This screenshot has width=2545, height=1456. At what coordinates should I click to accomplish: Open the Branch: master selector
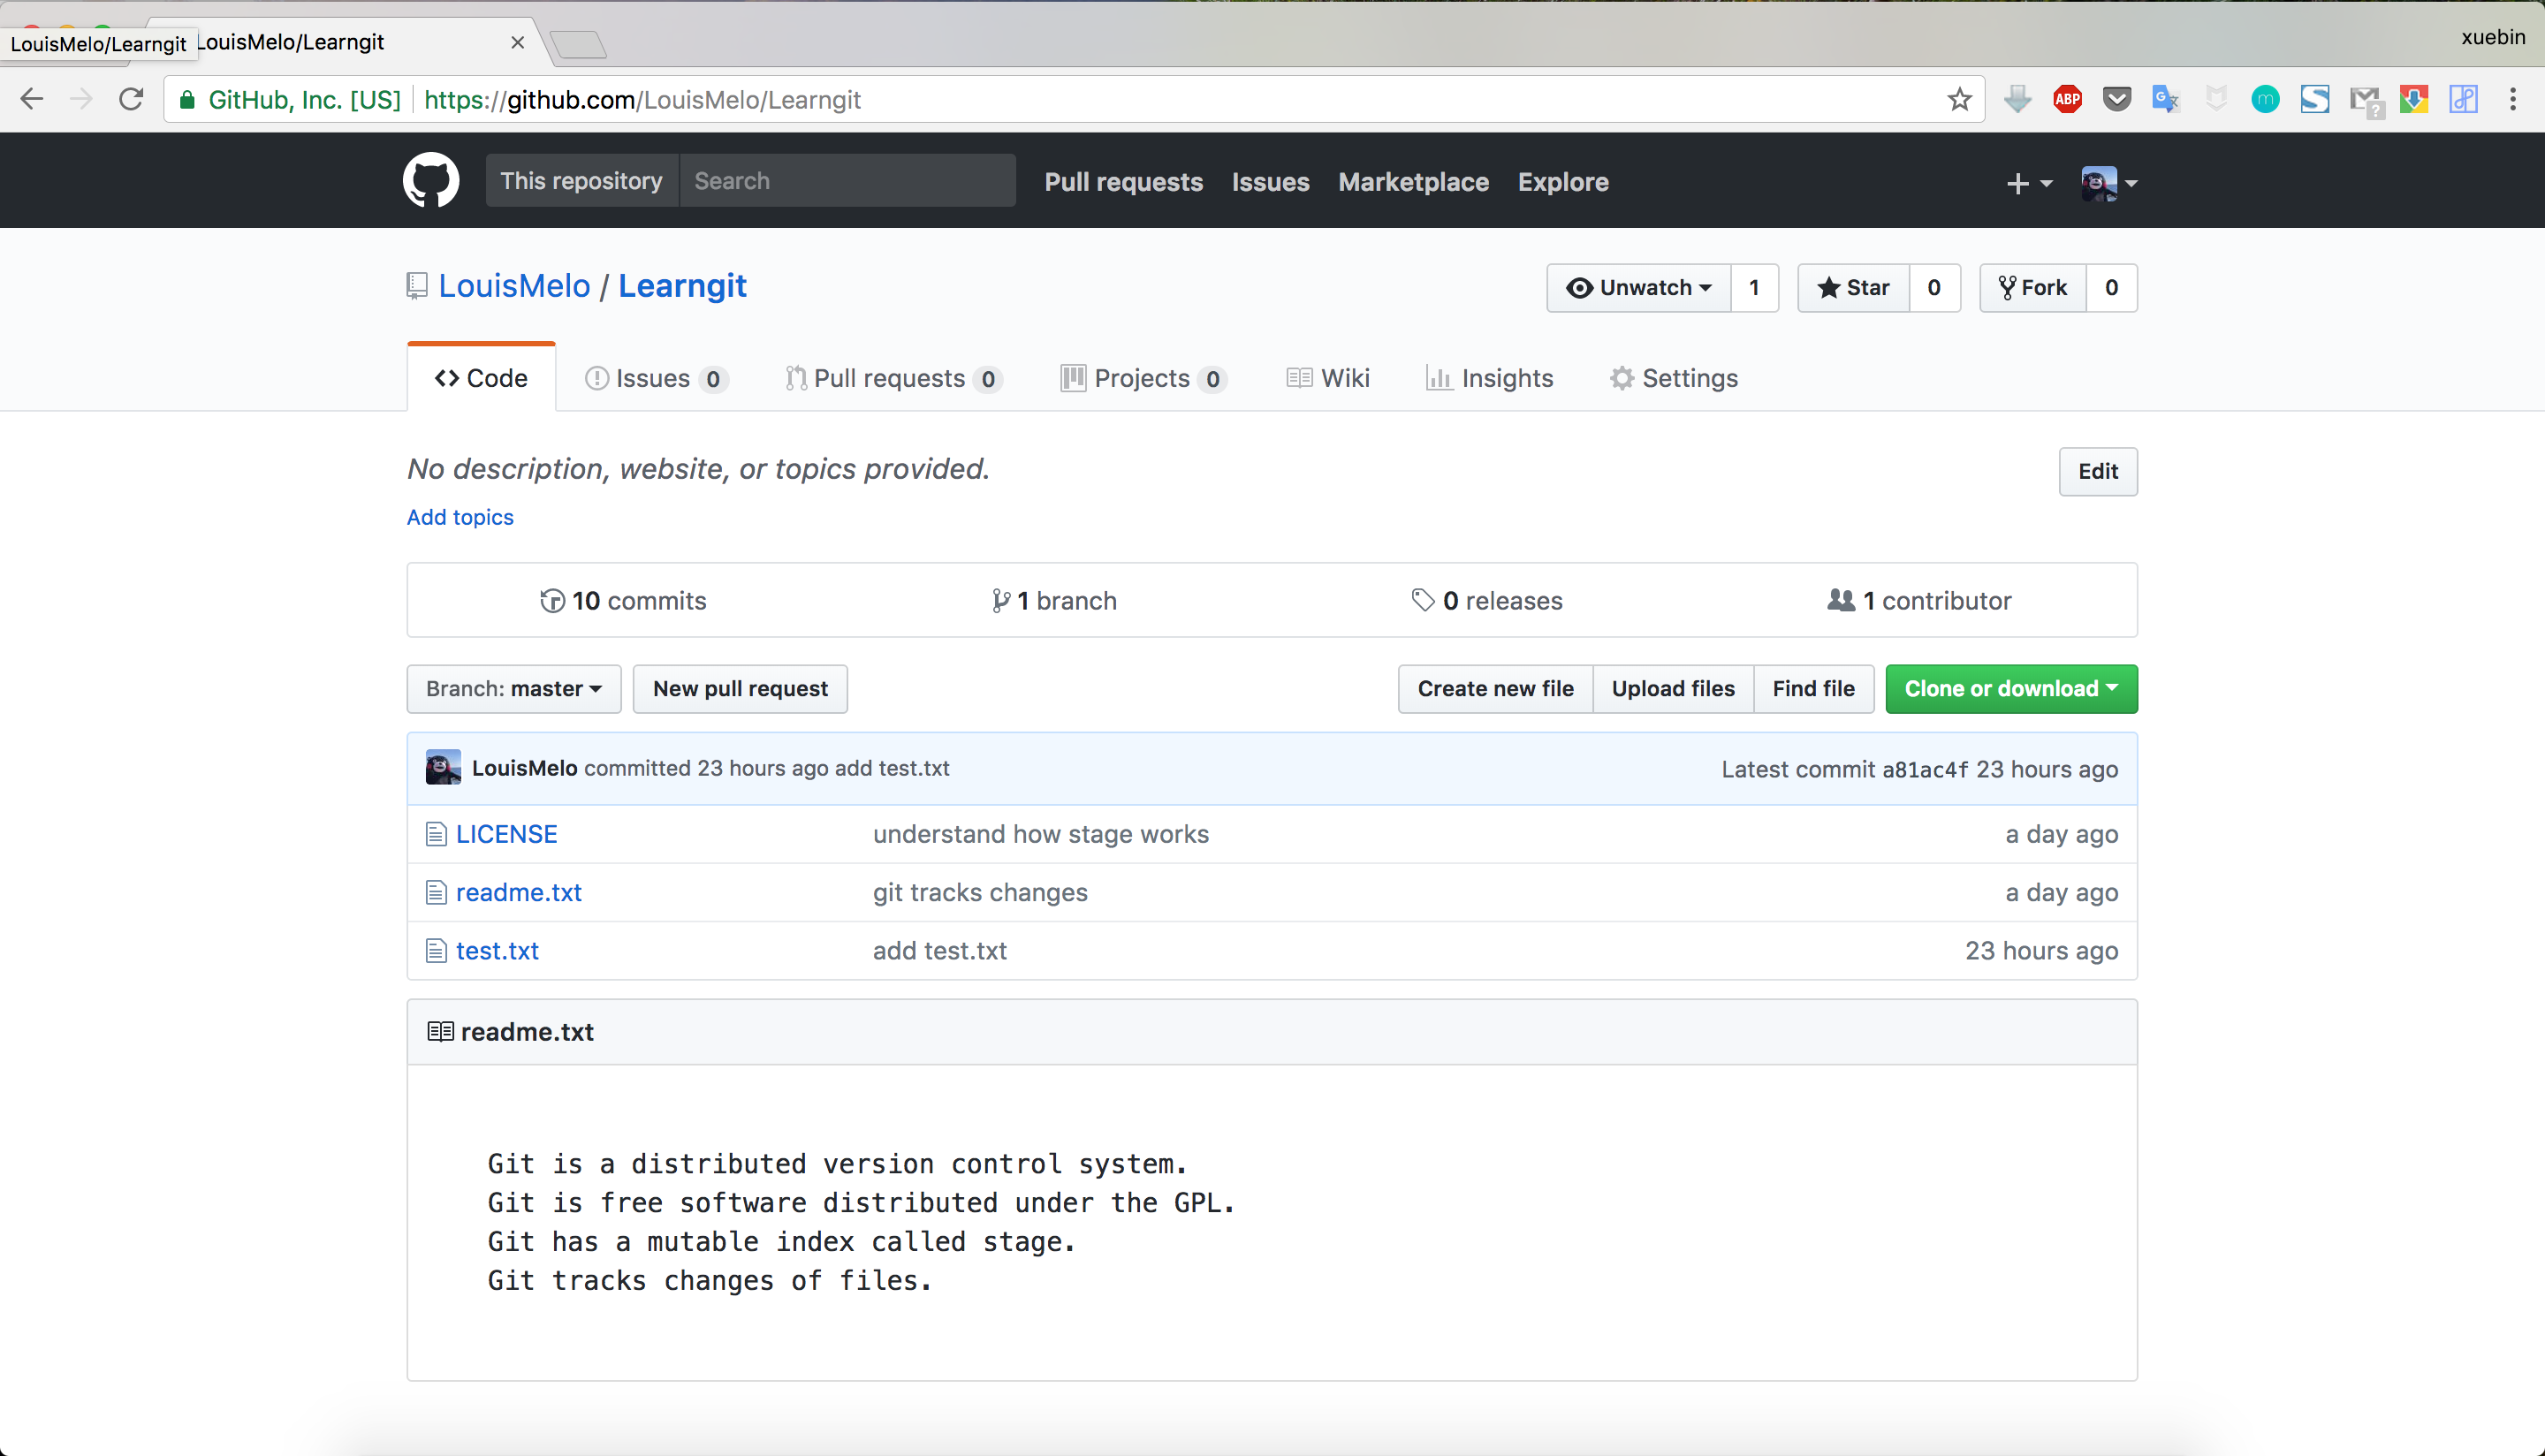pos(514,689)
